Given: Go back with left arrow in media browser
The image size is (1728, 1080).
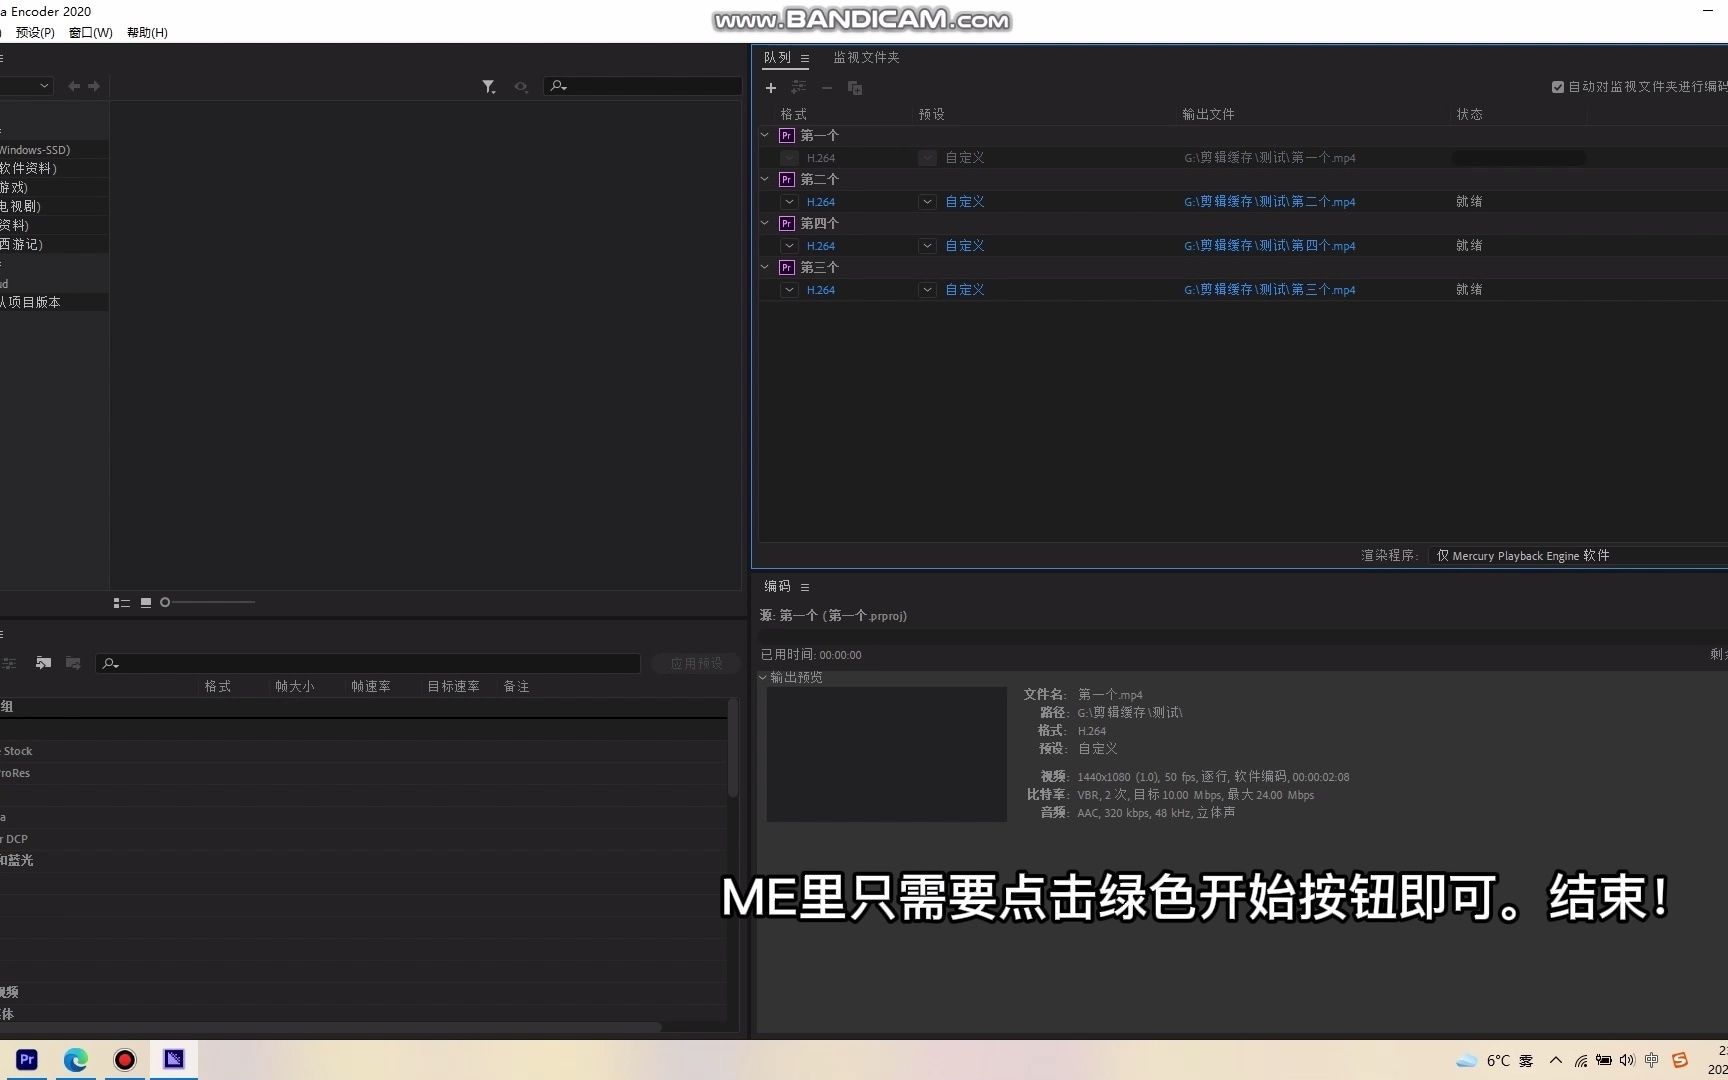Looking at the screenshot, I should click(73, 86).
